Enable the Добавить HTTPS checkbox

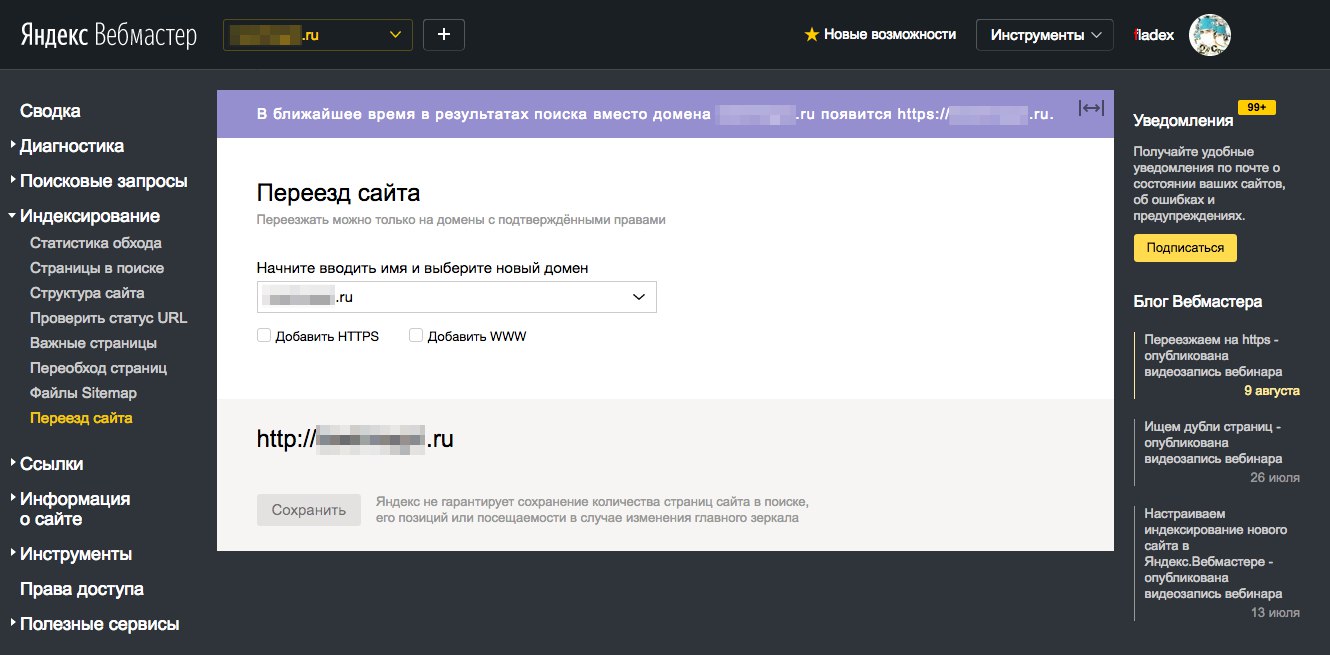[264, 336]
